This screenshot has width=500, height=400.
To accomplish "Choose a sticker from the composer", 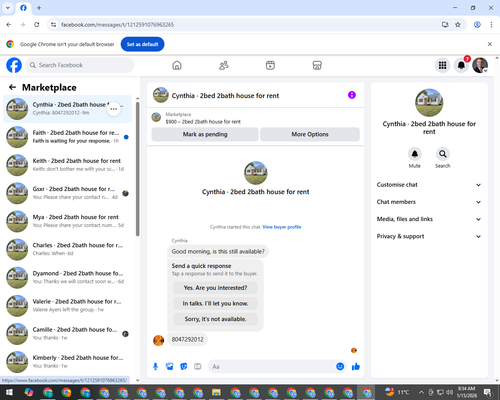I will [184, 367].
